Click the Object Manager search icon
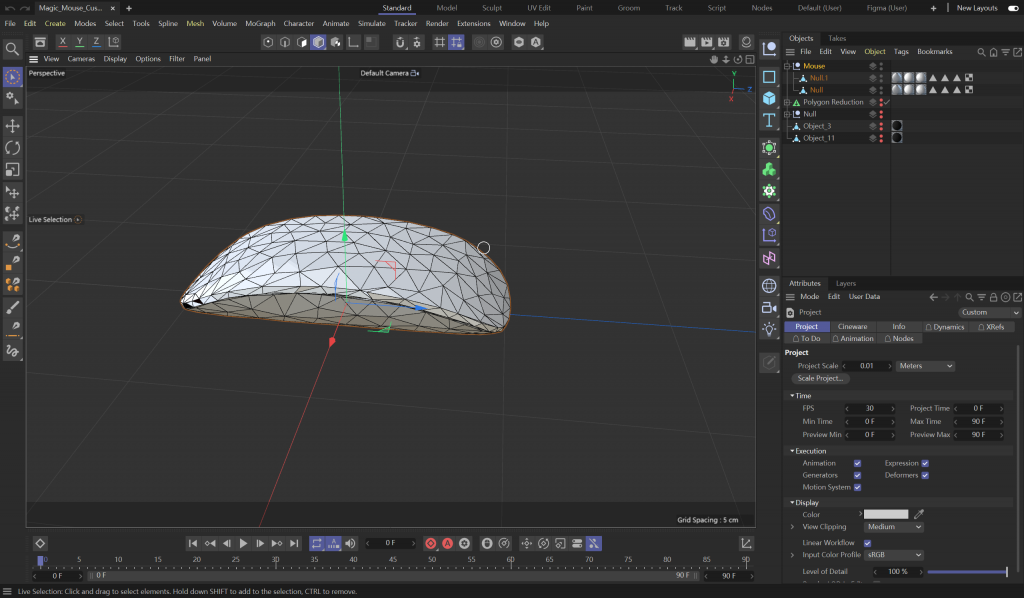The image size is (1024, 598). (981, 52)
